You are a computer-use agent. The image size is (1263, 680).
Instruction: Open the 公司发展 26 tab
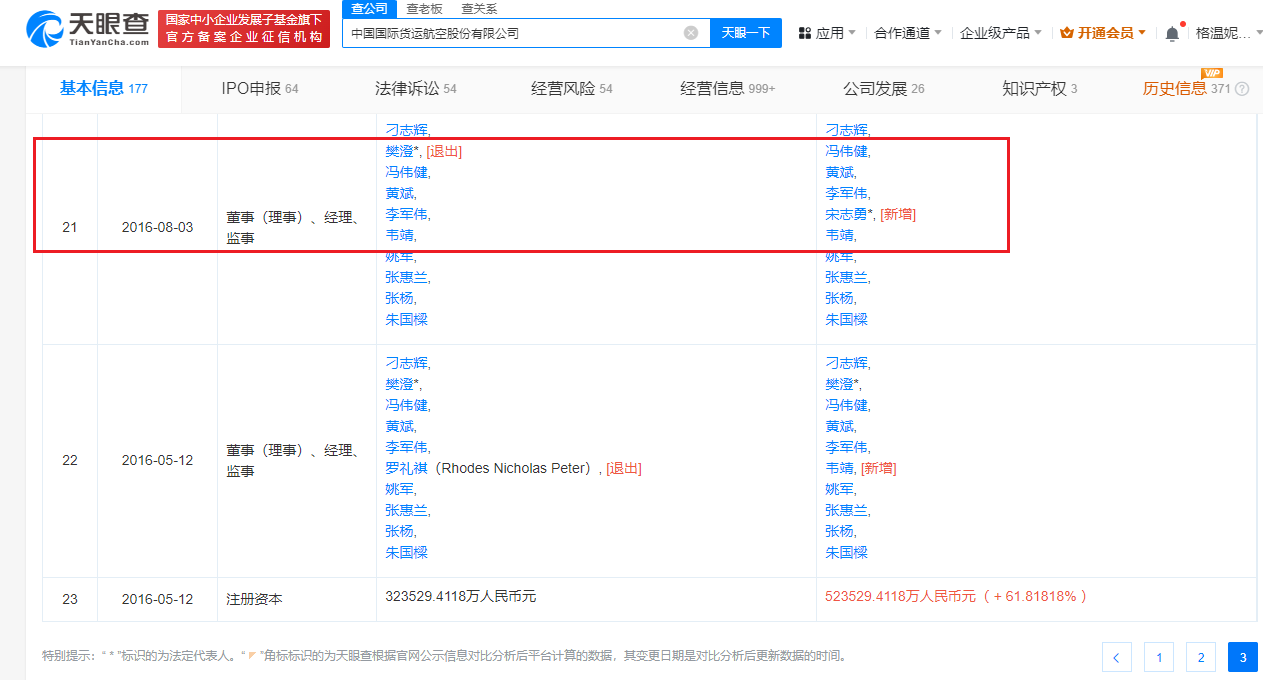pyautogui.click(x=884, y=89)
